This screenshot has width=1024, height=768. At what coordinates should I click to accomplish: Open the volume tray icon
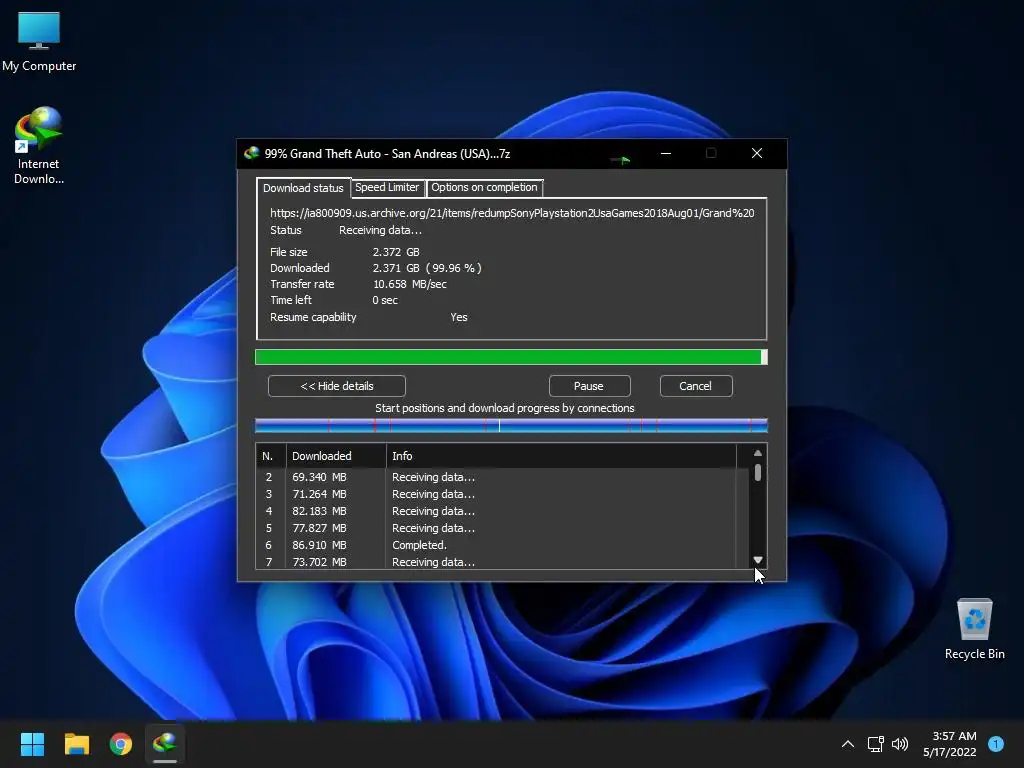[900, 744]
